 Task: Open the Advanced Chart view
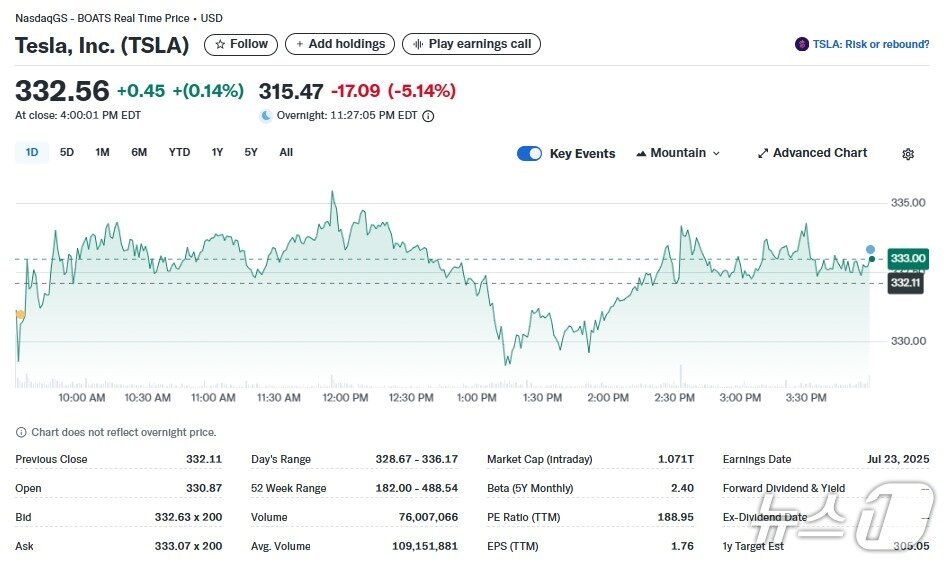coord(812,153)
